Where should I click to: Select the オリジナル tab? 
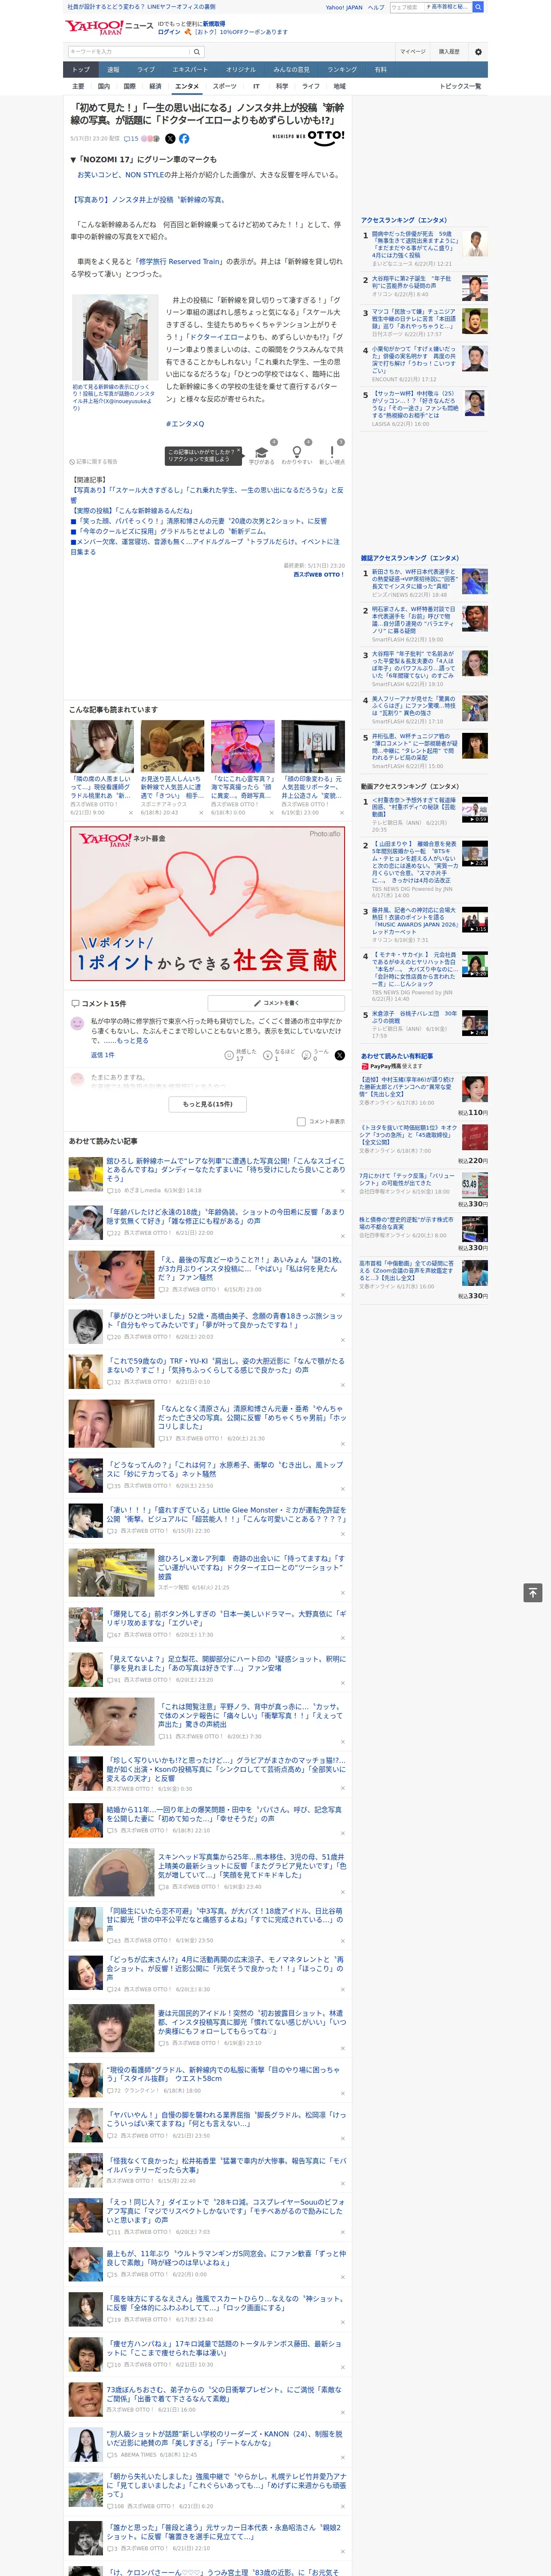[x=241, y=70]
